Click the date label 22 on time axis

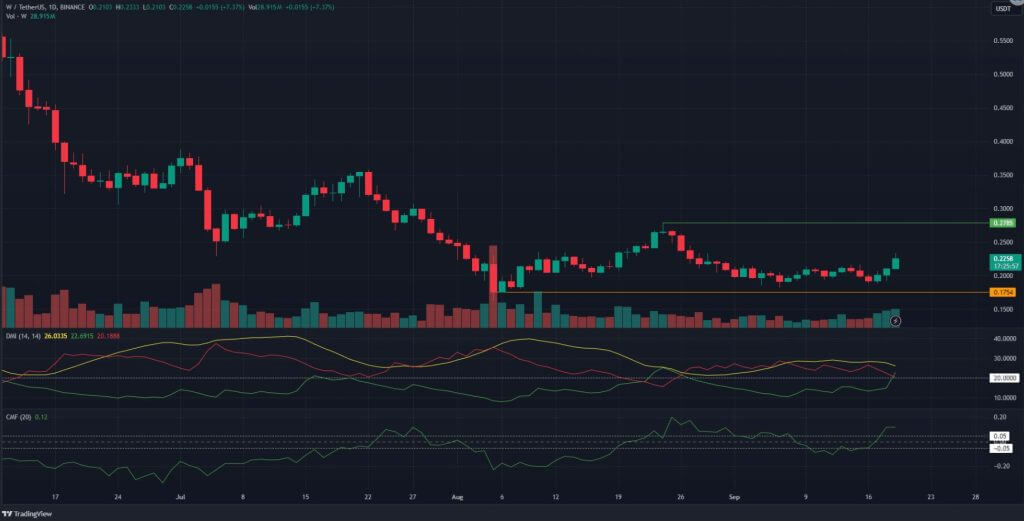[368, 497]
